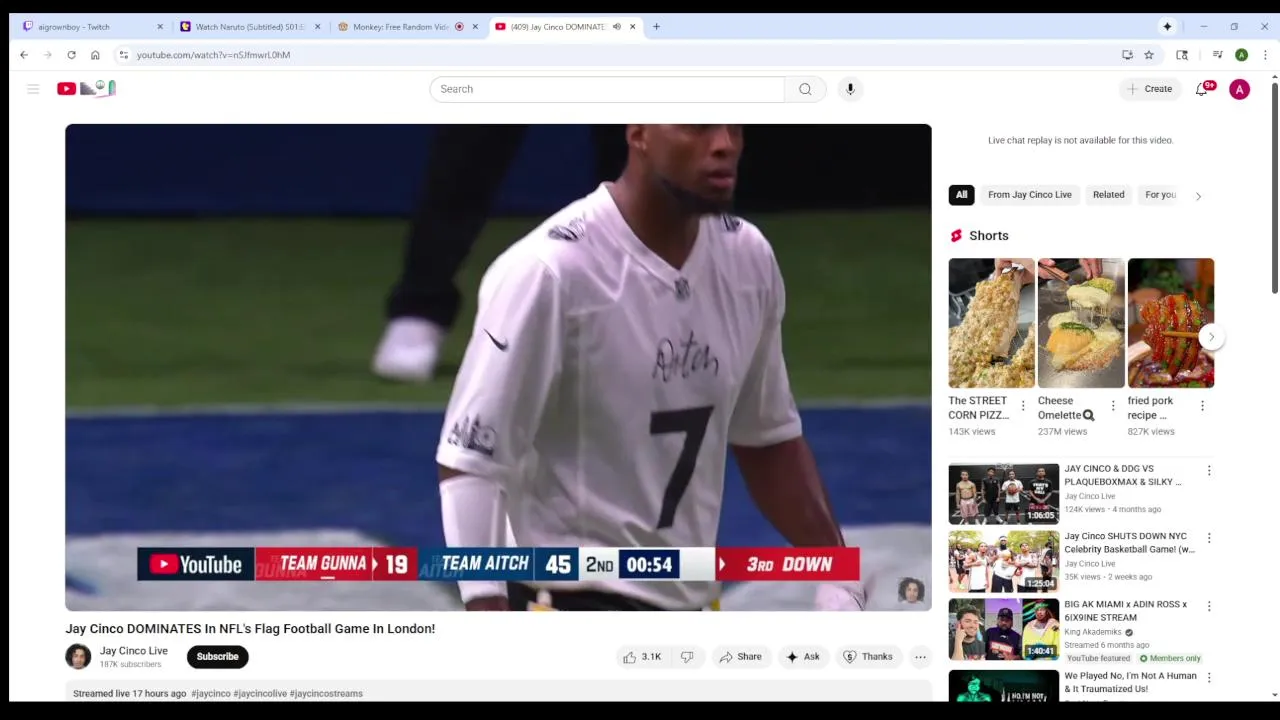The width and height of the screenshot is (1280, 720).
Task: Close the Twitch tab
Action: click(x=159, y=27)
